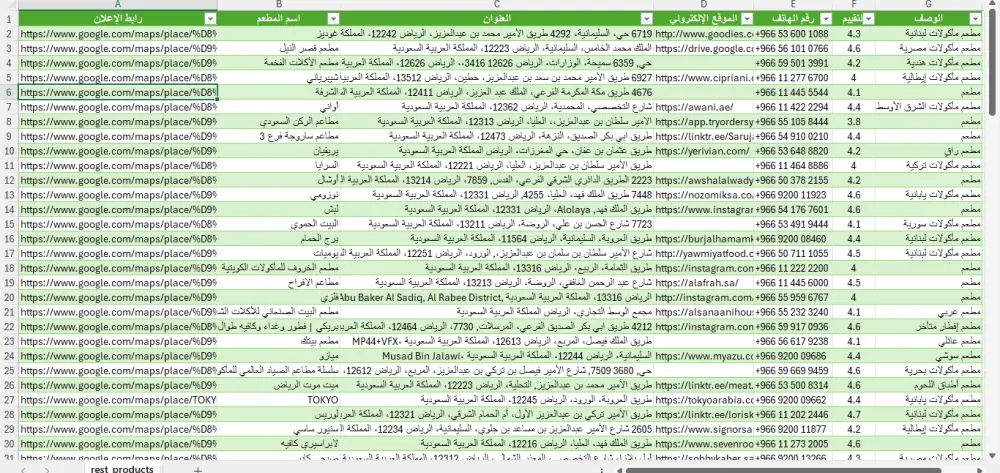Select column E header
This screenshot has height=473, width=1000.
[x=793, y=5]
